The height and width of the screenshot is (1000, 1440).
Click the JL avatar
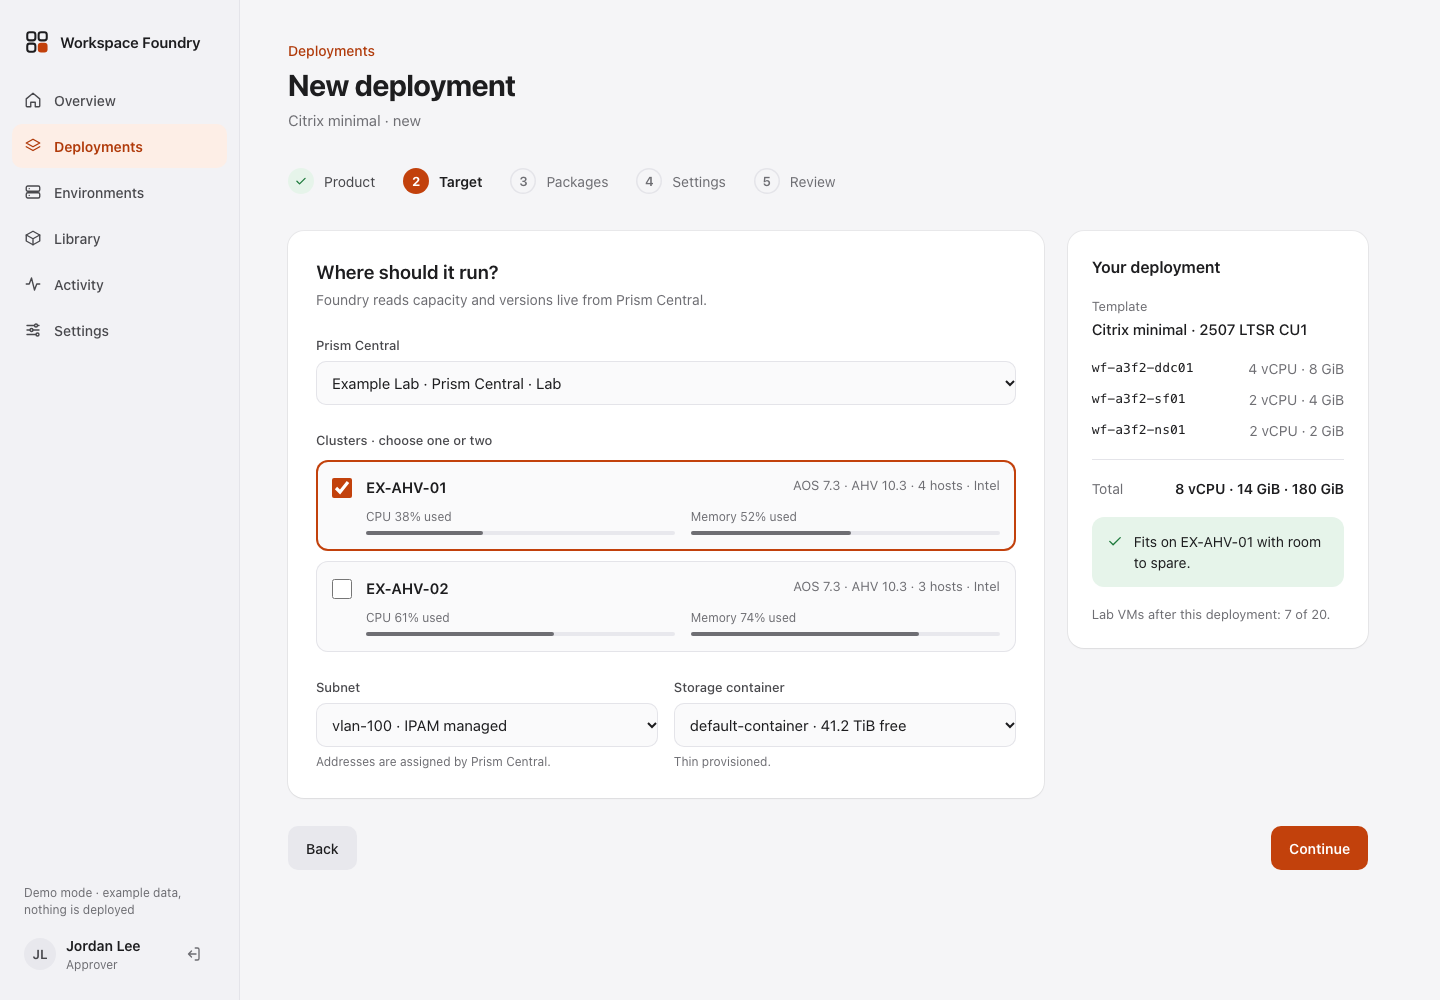[x=40, y=954]
